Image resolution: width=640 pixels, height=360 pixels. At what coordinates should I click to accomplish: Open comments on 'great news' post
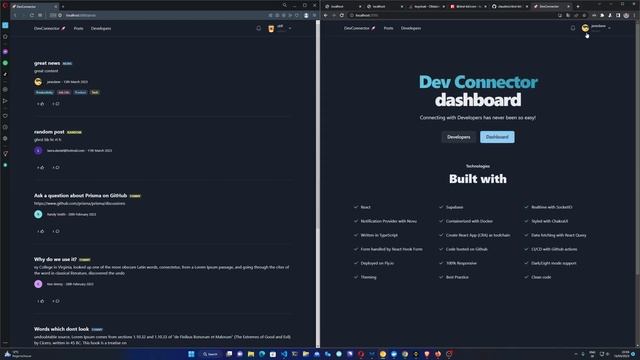click(x=56, y=104)
